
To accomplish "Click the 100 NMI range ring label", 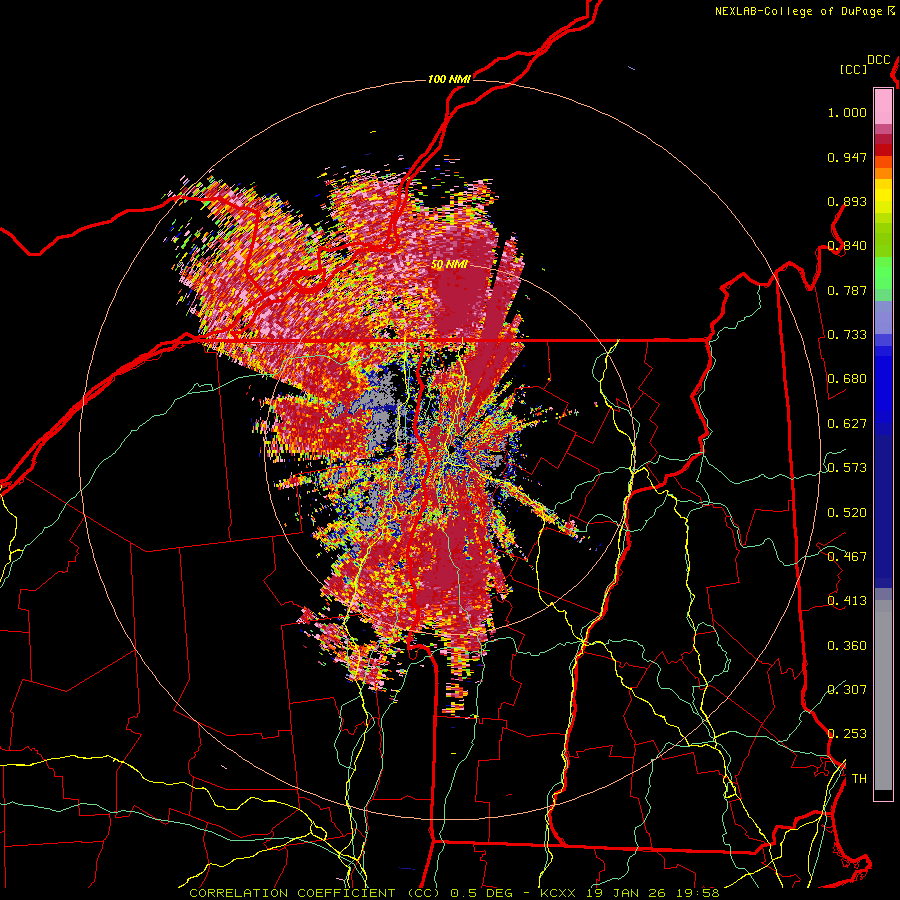I will click(x=449, y=79).
